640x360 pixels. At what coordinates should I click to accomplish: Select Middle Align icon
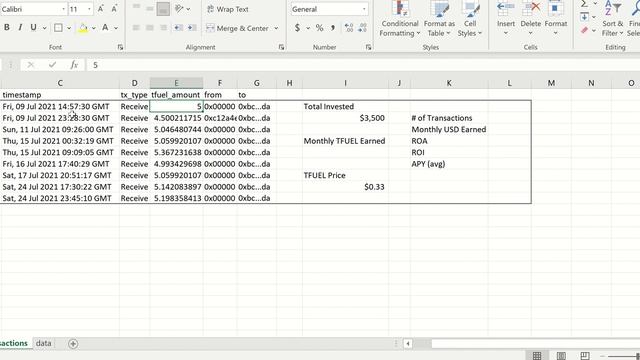tap(150, 8)
